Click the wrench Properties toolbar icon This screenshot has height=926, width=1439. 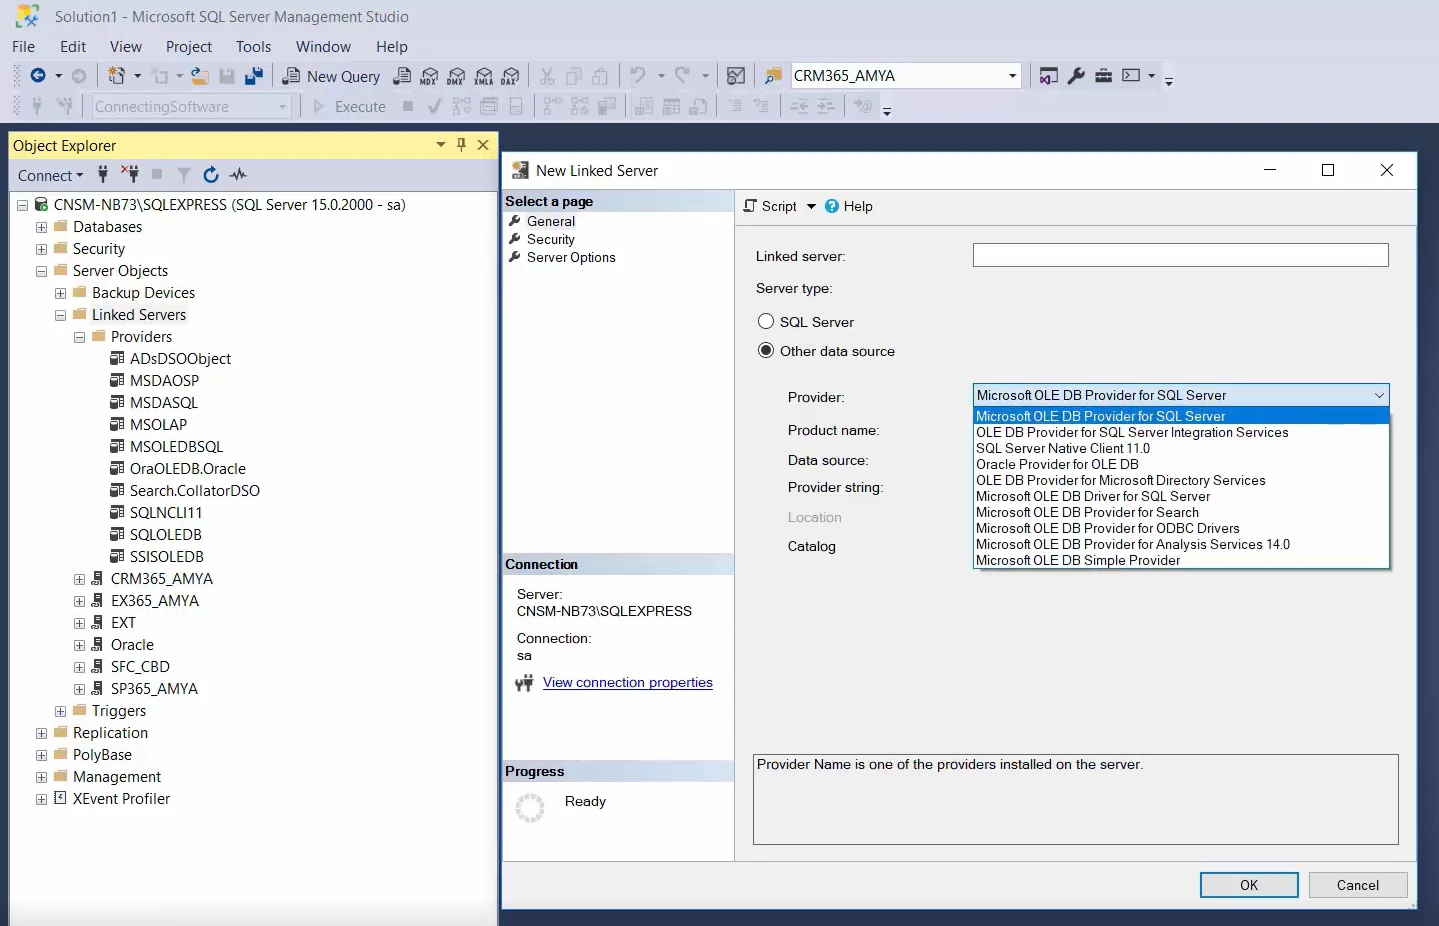point(1076,76)
